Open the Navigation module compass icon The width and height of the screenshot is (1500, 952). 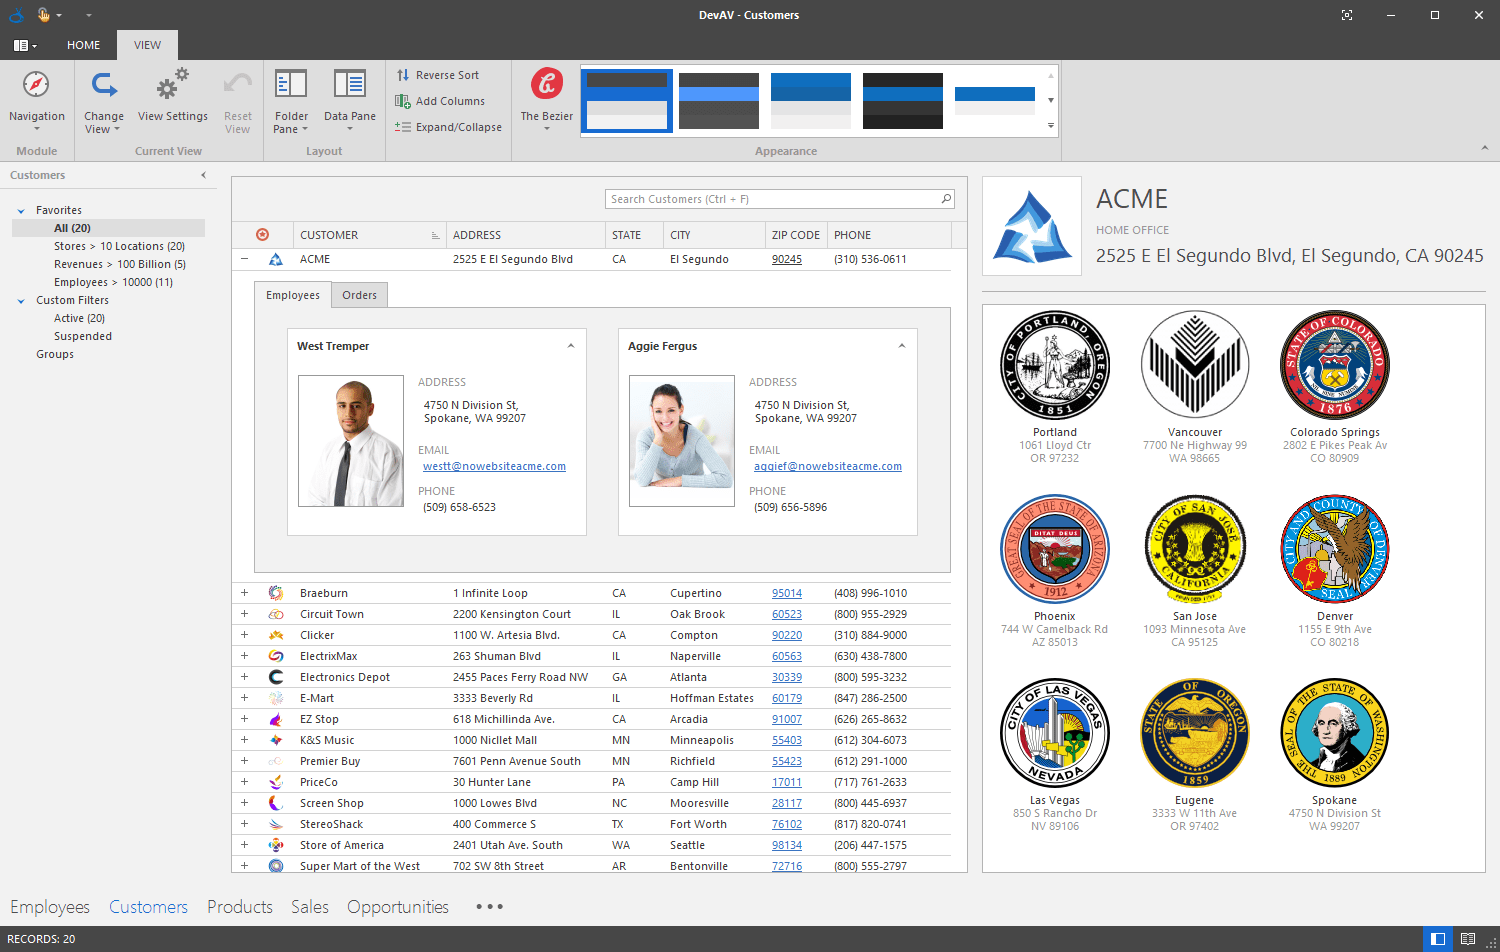click(x=37, y=86)
